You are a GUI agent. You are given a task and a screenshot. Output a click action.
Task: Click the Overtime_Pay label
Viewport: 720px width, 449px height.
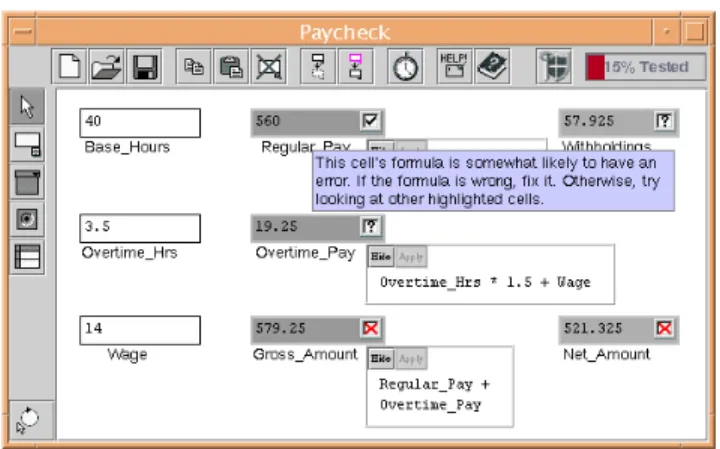pyautogui.click(x=305, y=253)
